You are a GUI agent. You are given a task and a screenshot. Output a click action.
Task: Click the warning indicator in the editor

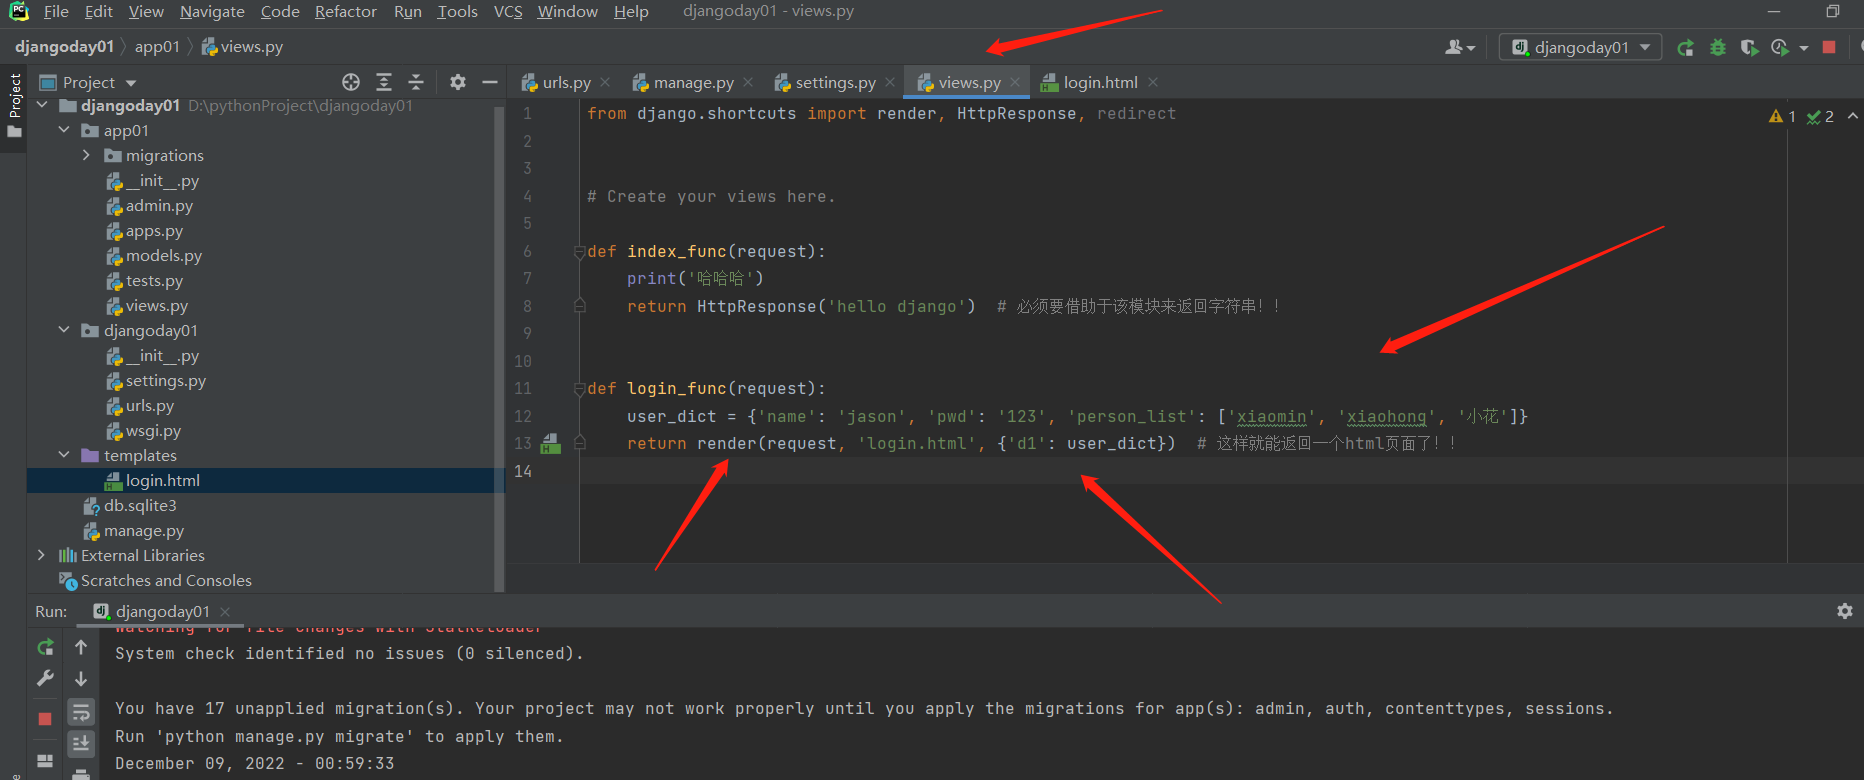[1783, 116]
